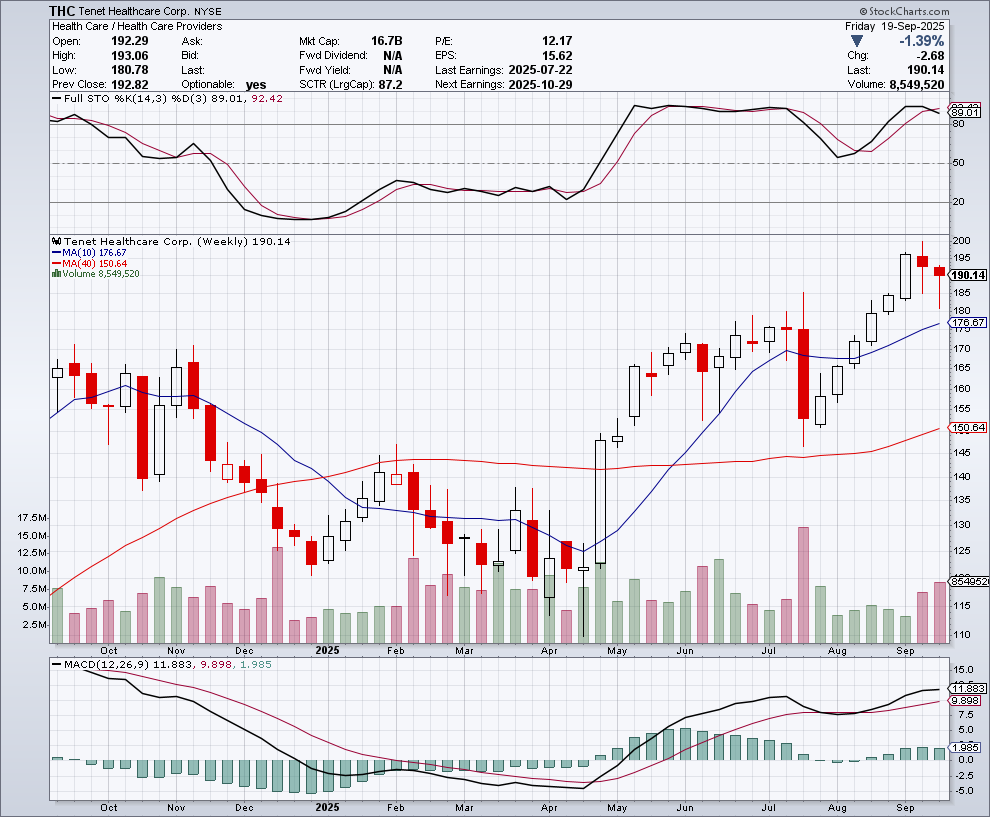Click the black MACD legend line marker
Screen dimensions: 990x817
point(57,664)
